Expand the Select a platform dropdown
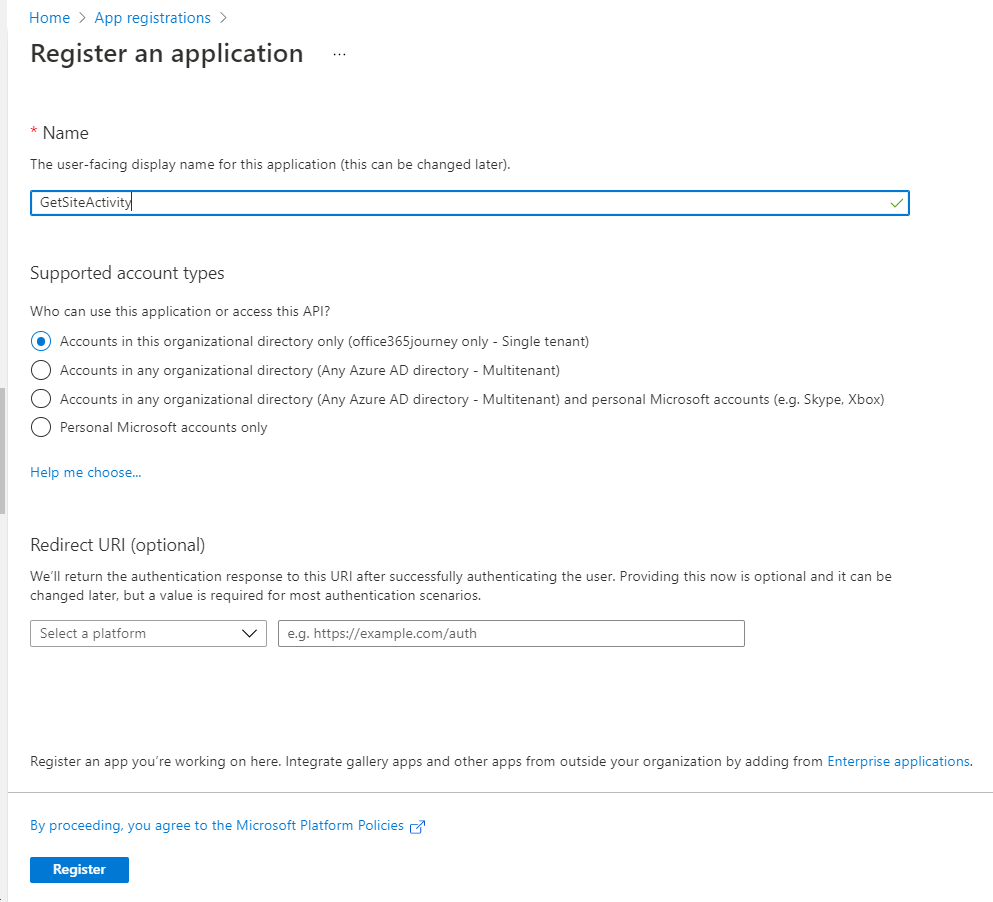This screenshot has width=993, height=902. pyautogui.click(x=148, y=633)
